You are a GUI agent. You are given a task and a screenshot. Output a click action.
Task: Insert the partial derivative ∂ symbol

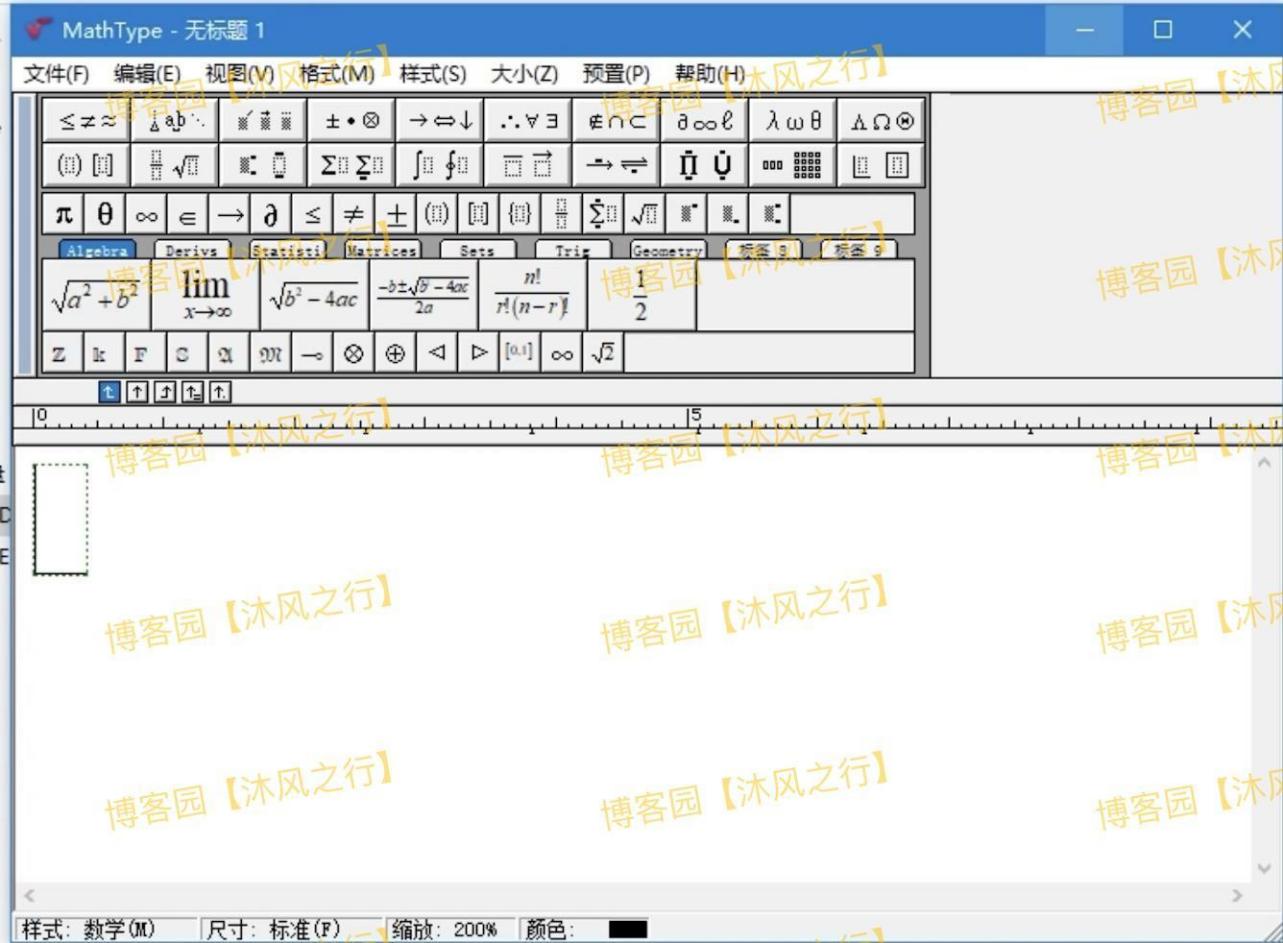click(271, 214)
